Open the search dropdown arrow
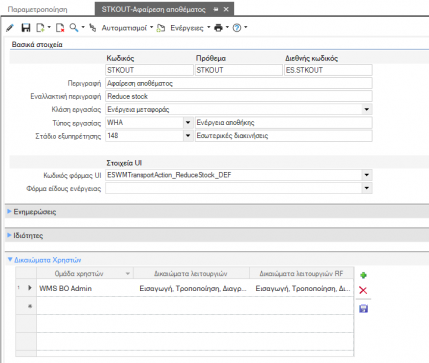Screen dimensions: 429x363 pos(83,28)
